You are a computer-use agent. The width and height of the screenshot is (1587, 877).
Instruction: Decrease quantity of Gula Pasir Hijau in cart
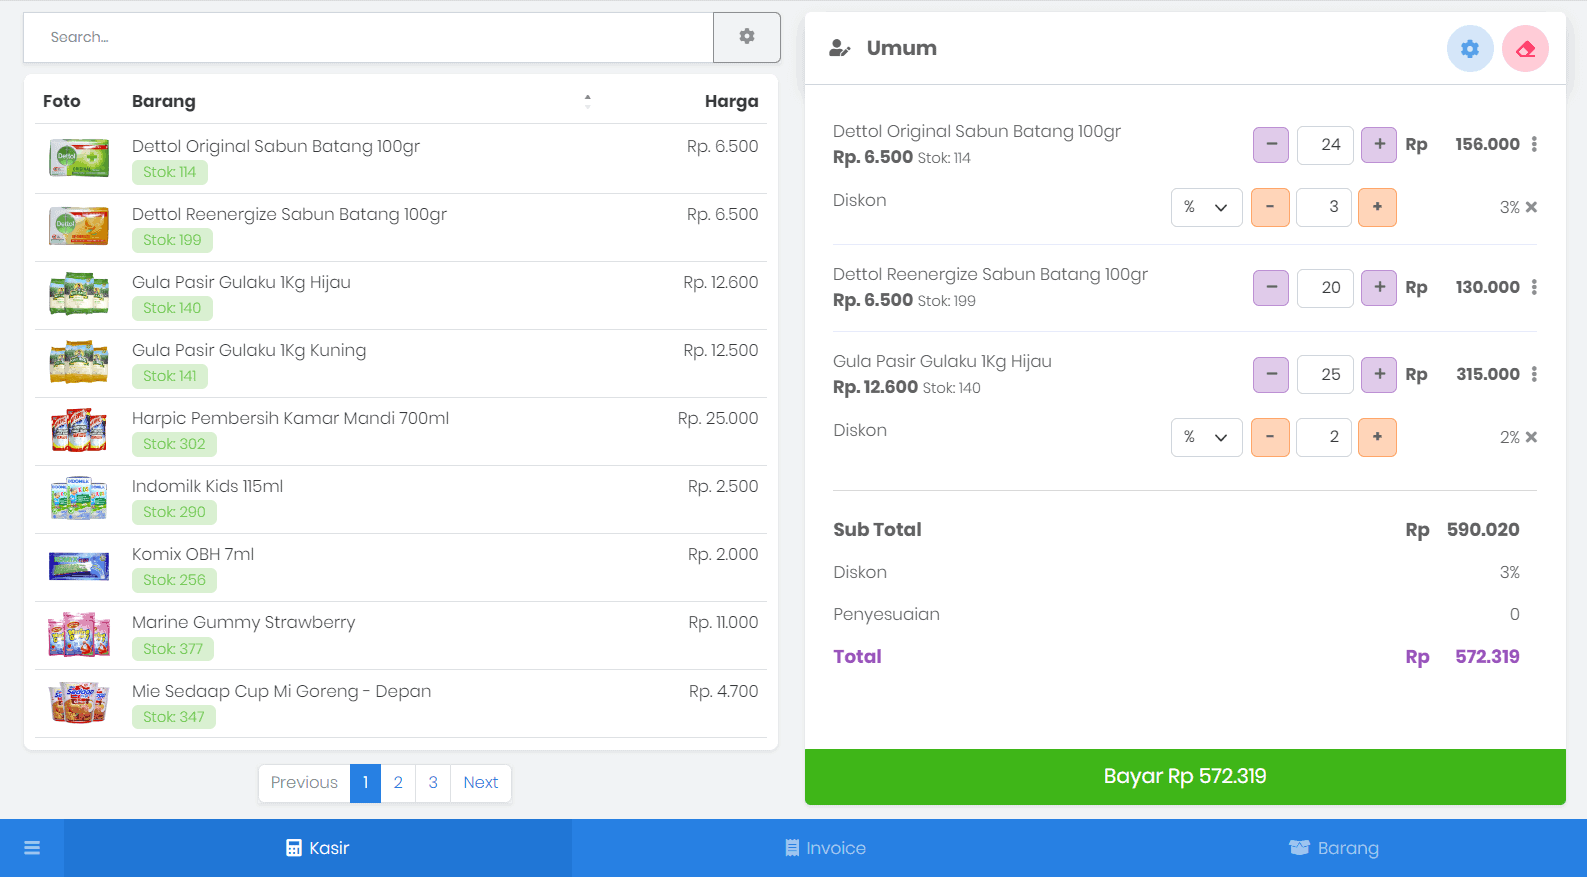1271,375
